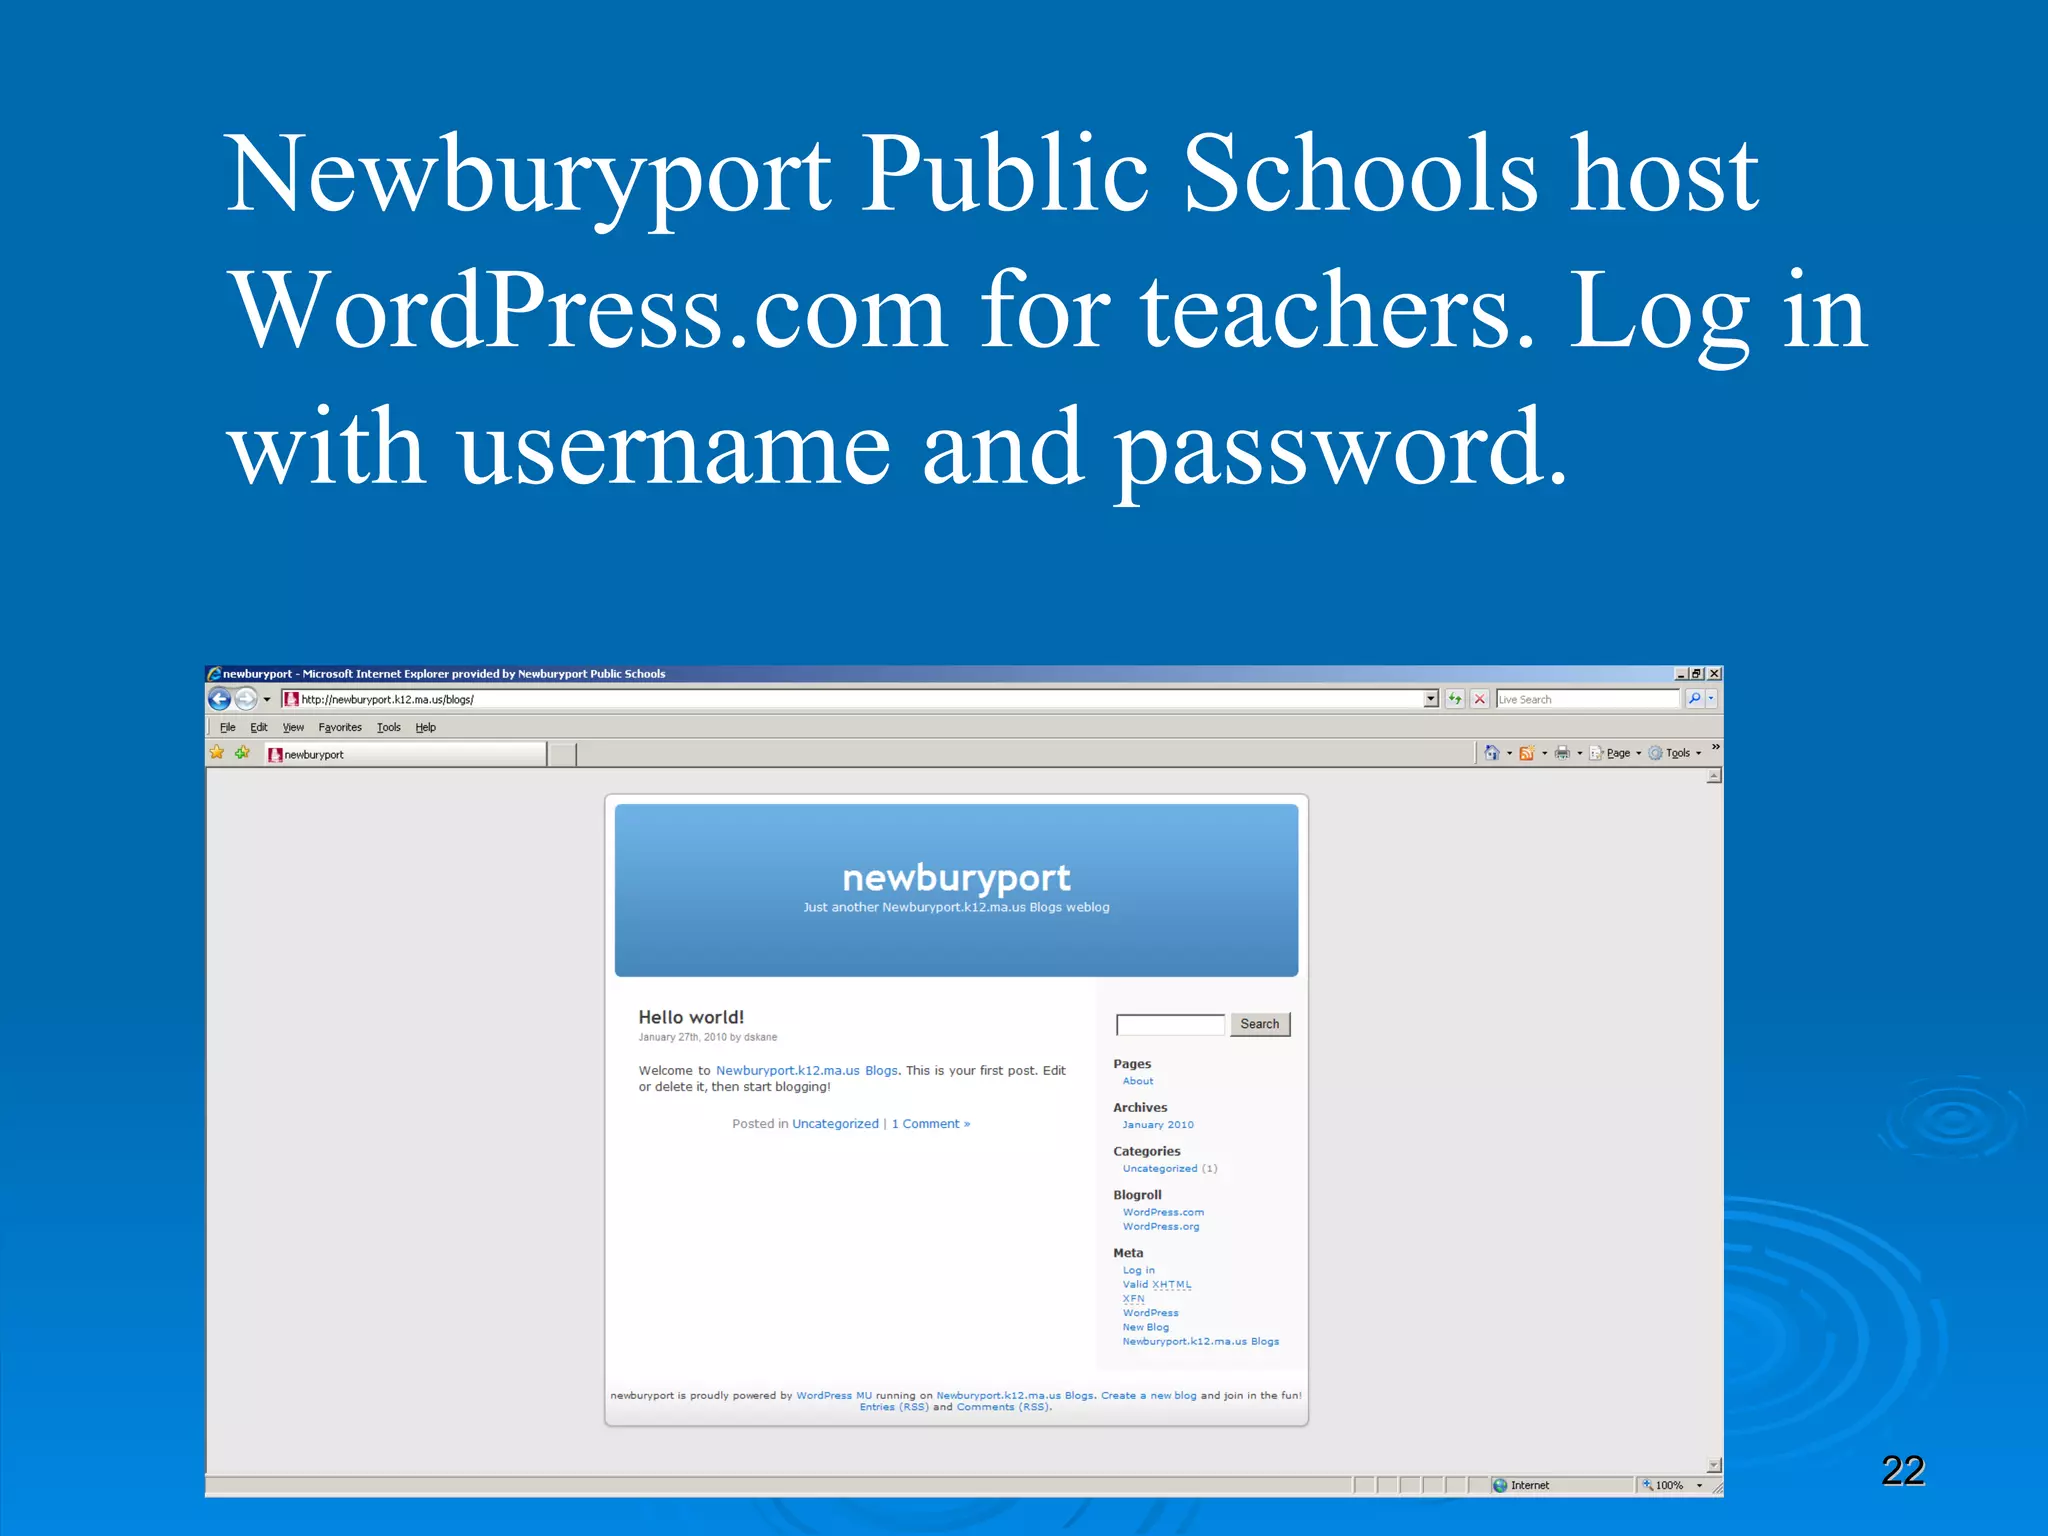Click the scrollbar down arrow
Image resolution: width=2048 pixels, height=1536 pixels.
click(x=1714, y=1466)
